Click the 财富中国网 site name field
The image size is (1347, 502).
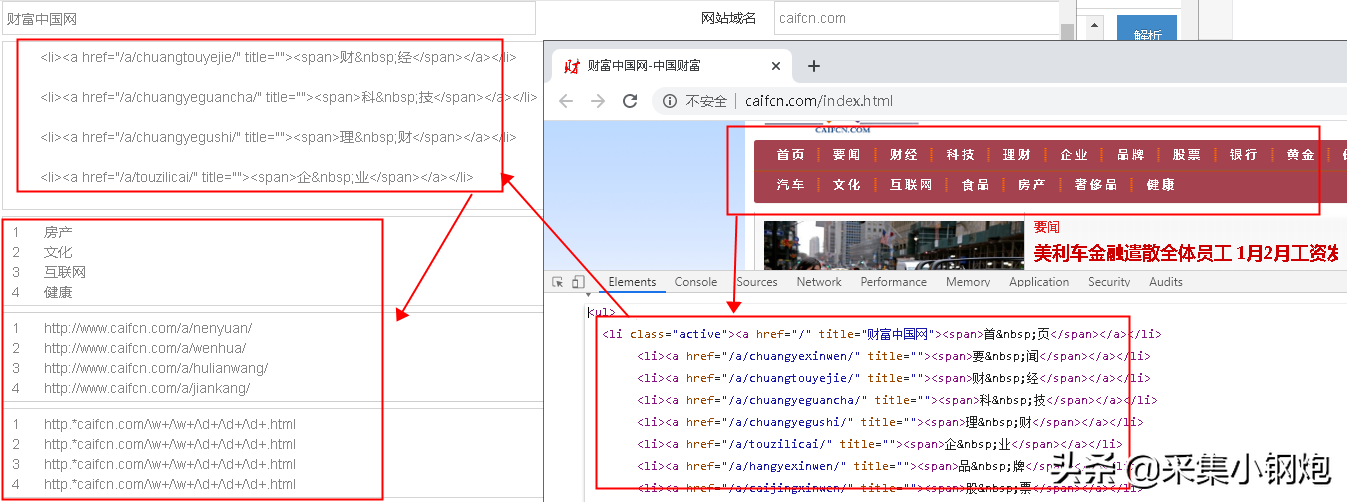[268, 18]
